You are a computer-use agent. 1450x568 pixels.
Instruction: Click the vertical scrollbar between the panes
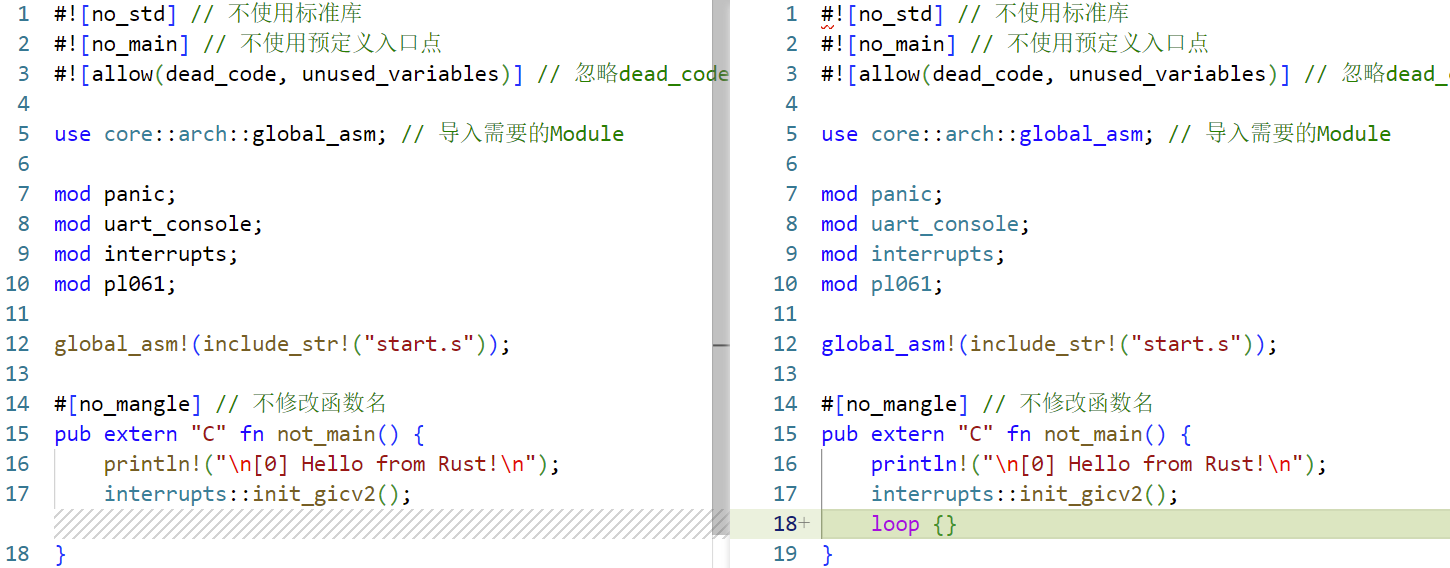point(720,200)
